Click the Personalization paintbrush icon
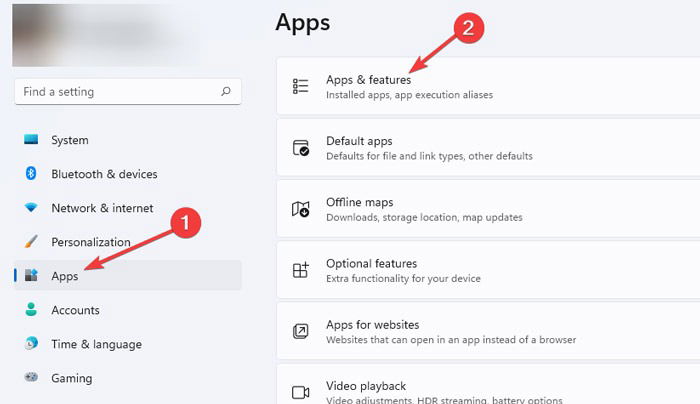This screenshot has width=700, height=404. coord(31,242)
